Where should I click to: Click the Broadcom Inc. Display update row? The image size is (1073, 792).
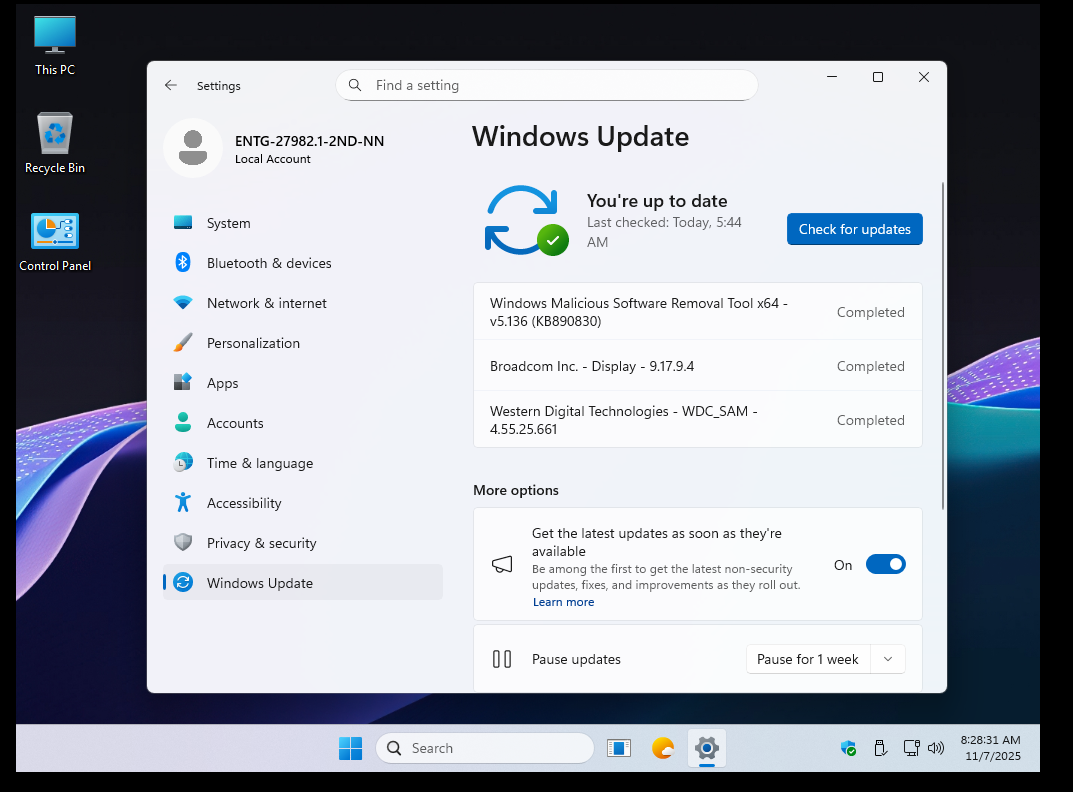(697, 366)
